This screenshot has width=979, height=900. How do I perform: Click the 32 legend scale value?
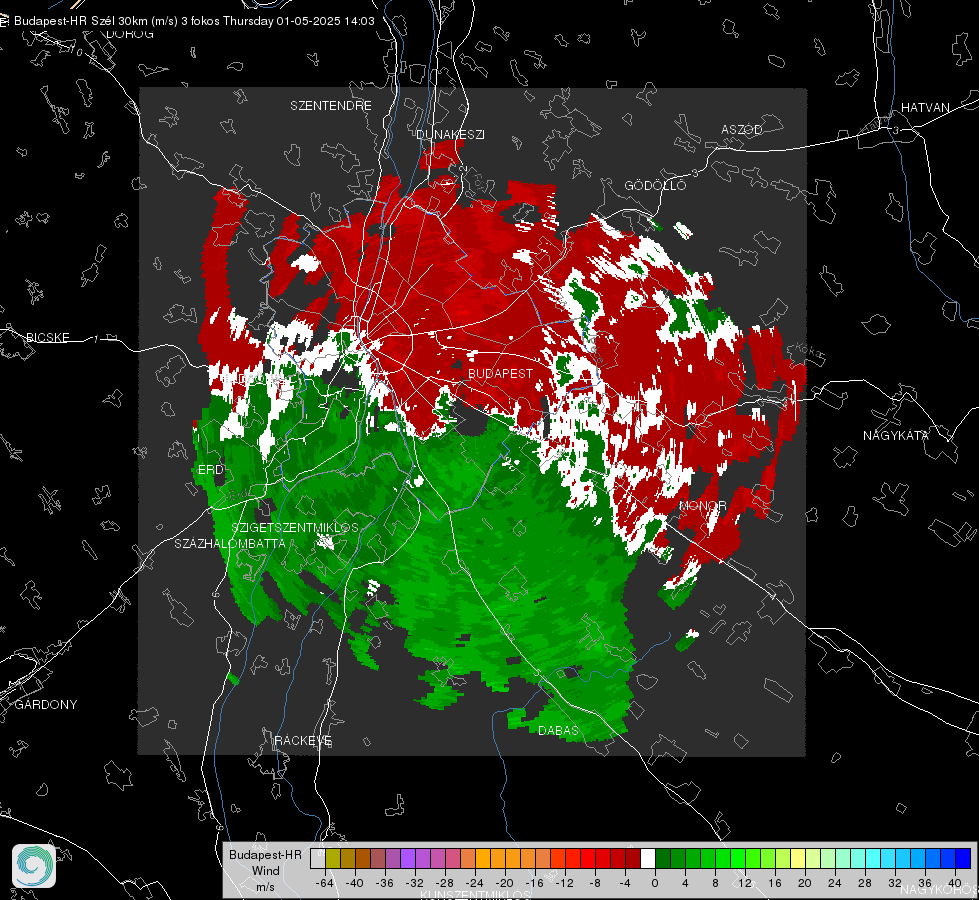pos(895,883)
